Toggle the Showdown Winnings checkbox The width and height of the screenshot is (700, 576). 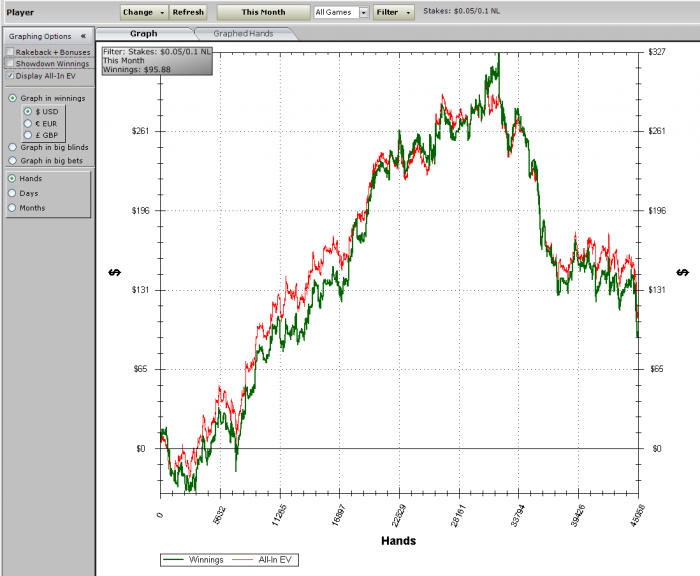pyautogui.click(x=10, y=64)
